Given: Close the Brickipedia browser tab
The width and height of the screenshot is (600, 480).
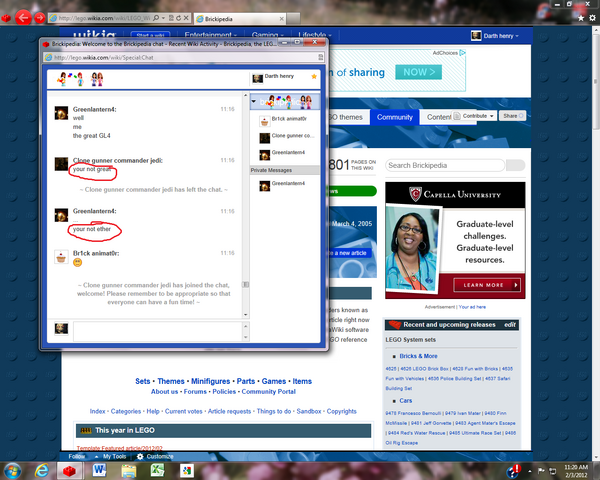Looking at the screenshot, I should click(282, 19).
